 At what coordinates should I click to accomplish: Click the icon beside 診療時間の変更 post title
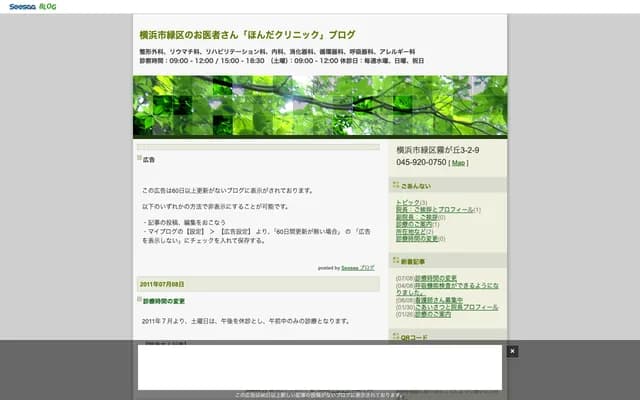tap(139, 299)
